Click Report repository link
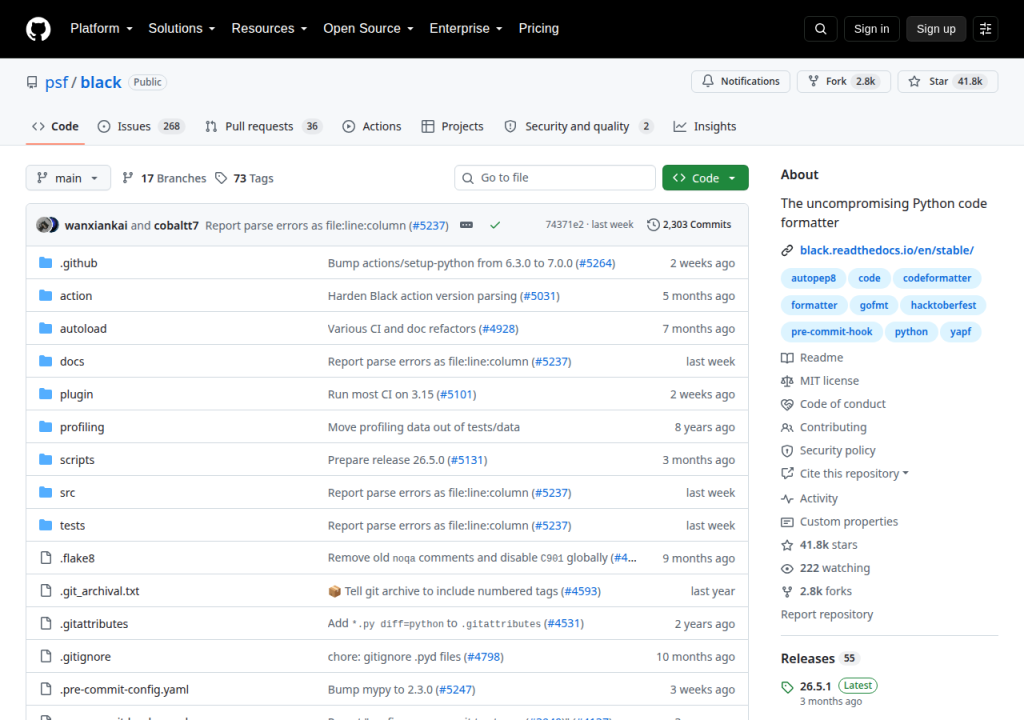The image size is (1024, 720). [827, 614]
